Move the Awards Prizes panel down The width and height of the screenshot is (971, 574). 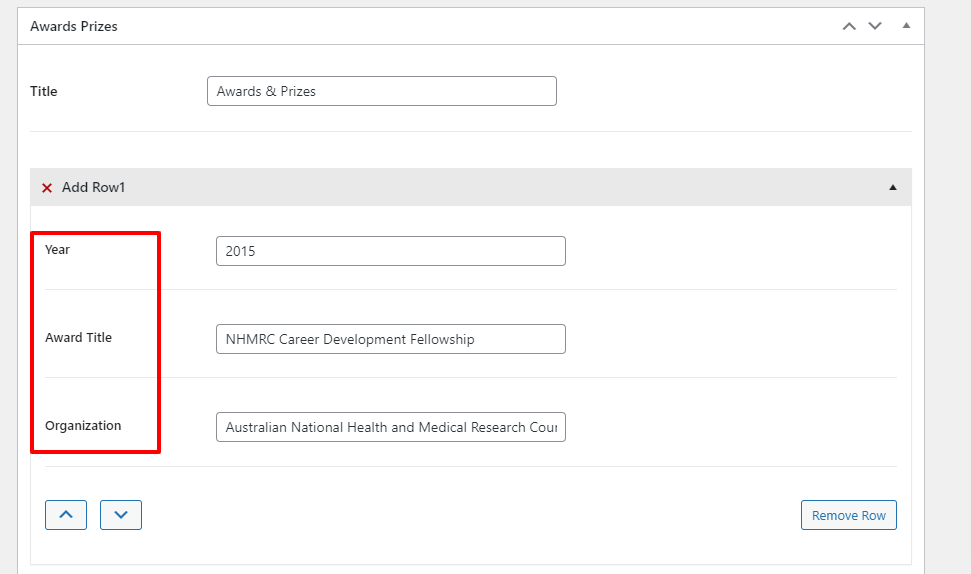click(875, 26)
